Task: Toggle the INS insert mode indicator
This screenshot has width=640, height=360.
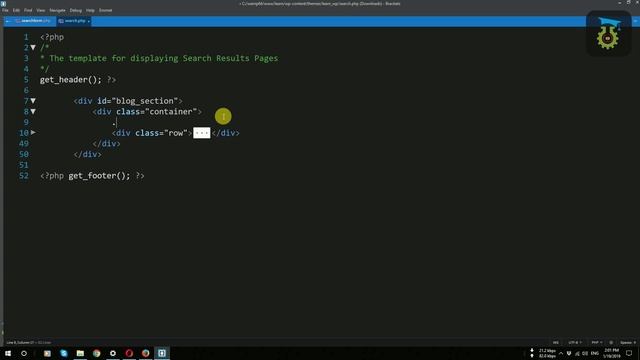Action: [556, 342]
